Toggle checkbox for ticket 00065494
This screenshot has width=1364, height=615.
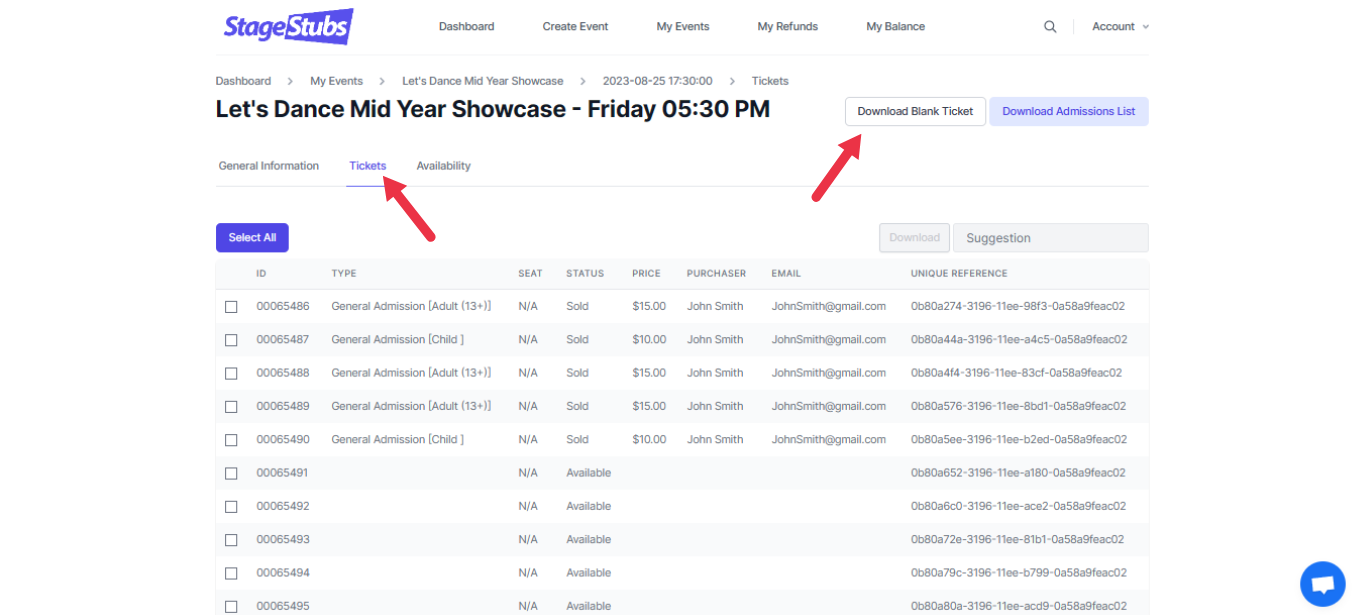231,573
